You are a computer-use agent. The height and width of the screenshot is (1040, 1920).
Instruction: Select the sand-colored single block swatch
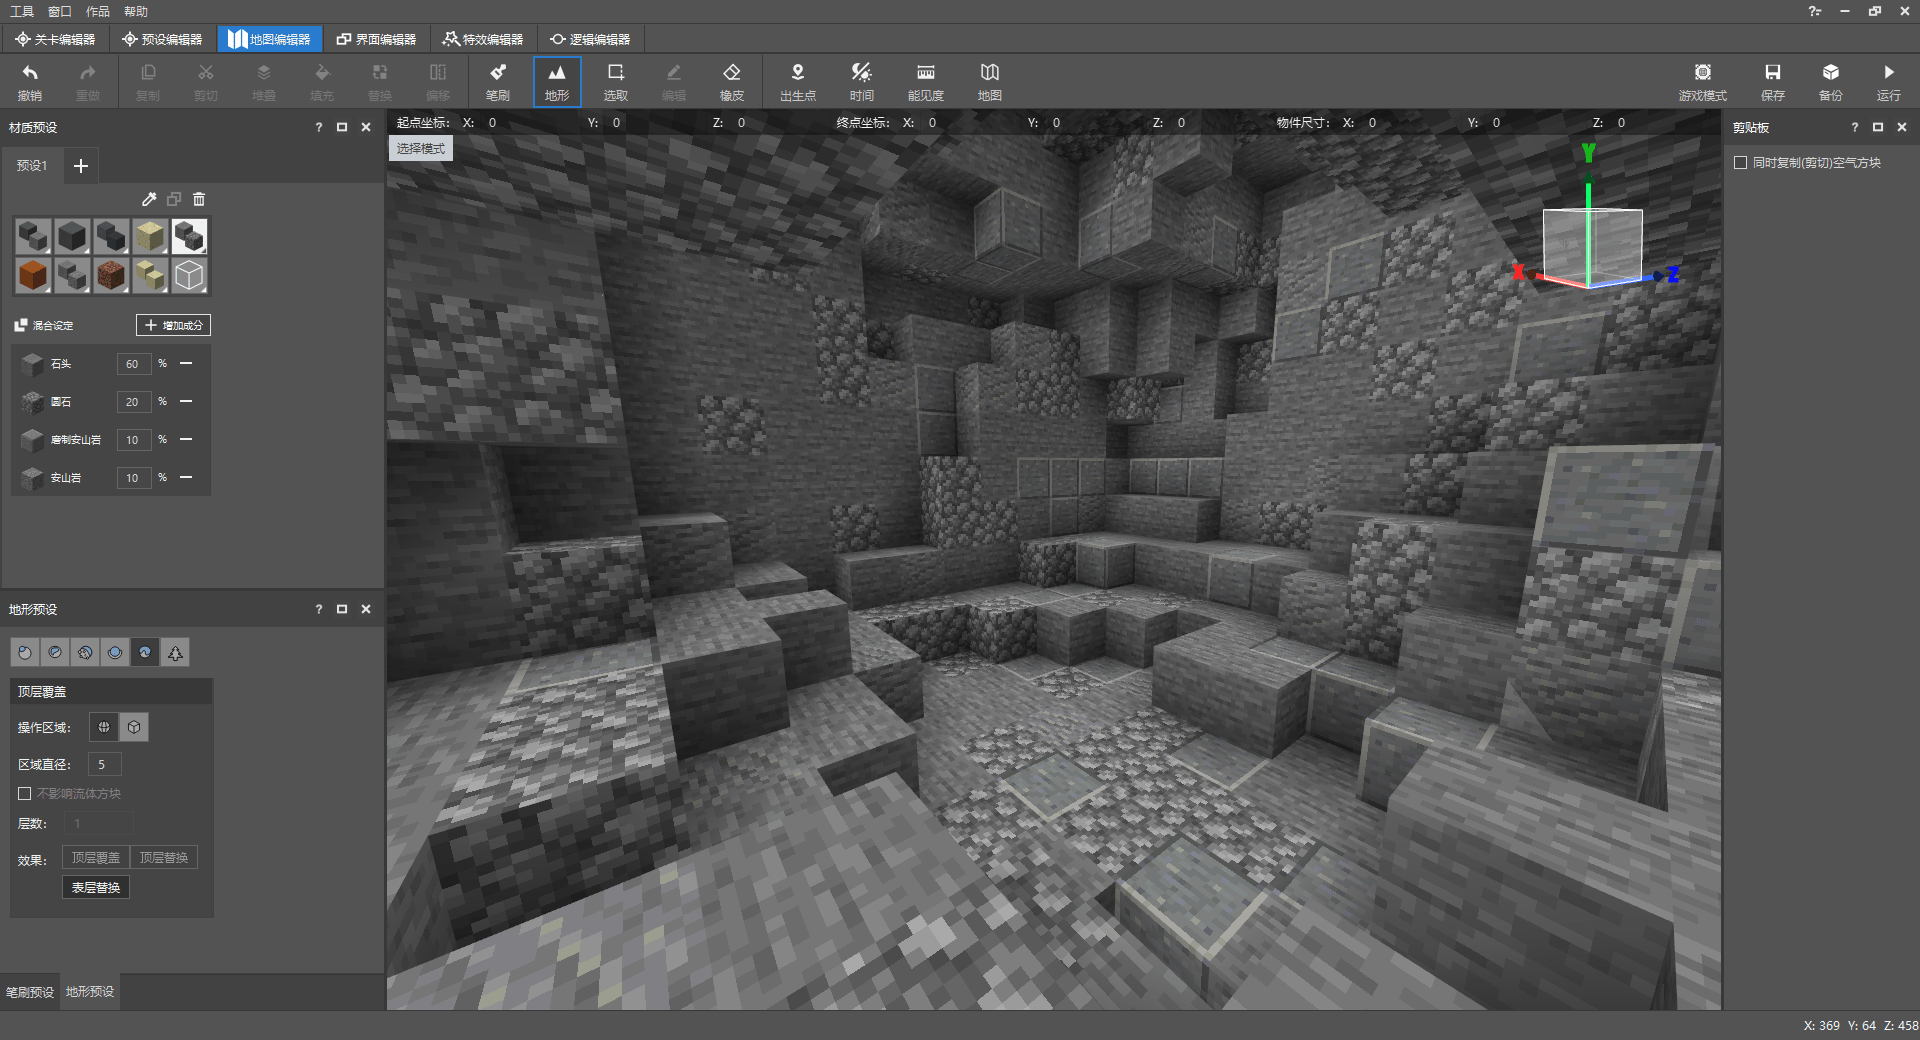click(150, 237)
